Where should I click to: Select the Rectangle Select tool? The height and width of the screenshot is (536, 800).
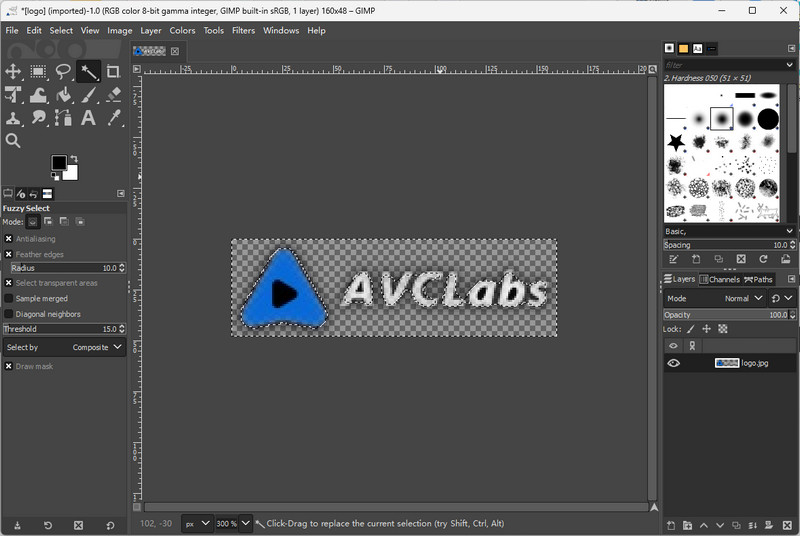pyautogui.click(x=38, y=71)
